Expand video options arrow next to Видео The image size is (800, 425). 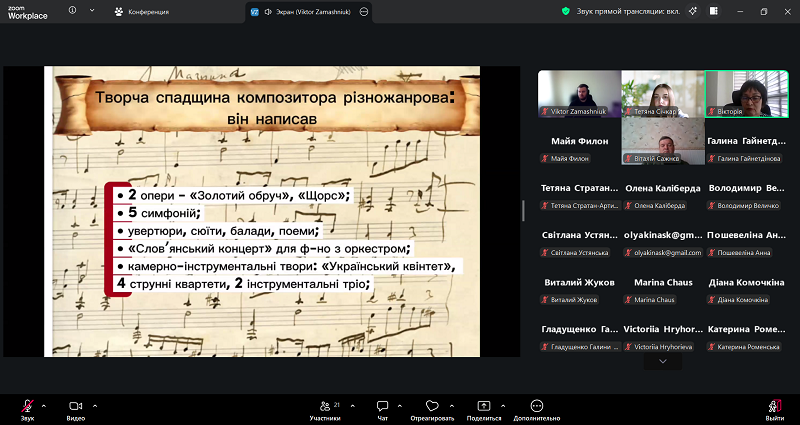tap(94, 404)
